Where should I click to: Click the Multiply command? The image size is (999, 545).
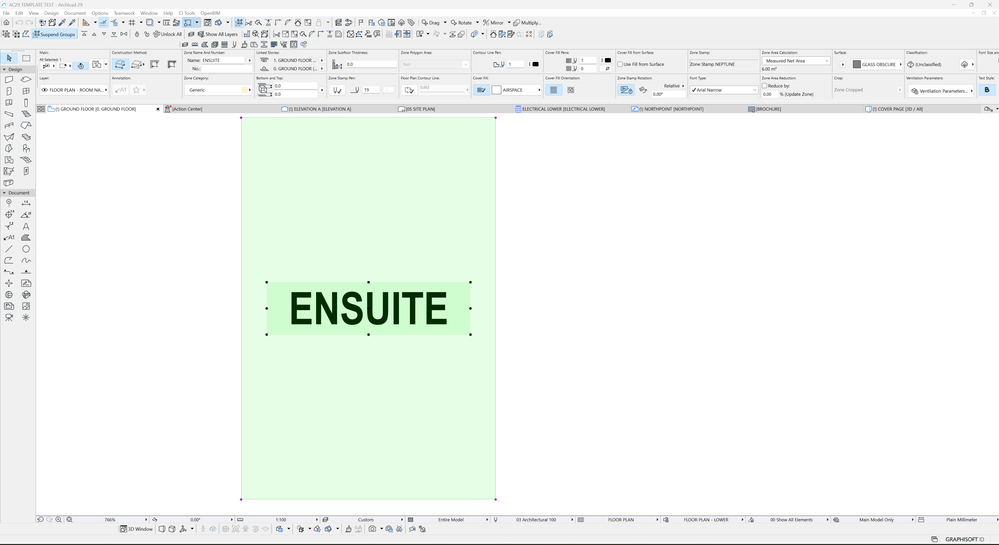527,22
